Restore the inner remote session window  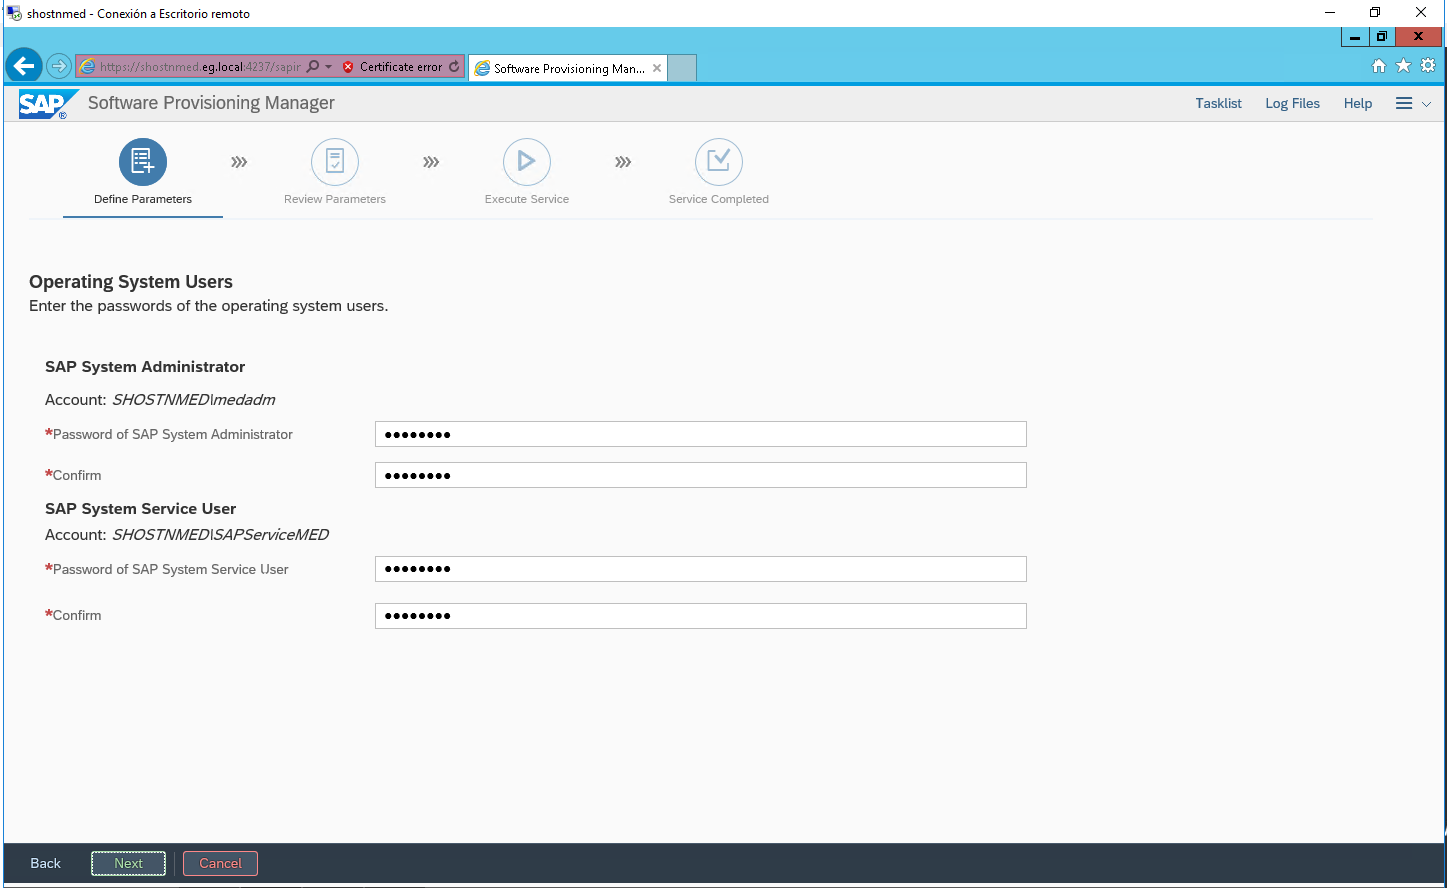tap(1382, 37)
